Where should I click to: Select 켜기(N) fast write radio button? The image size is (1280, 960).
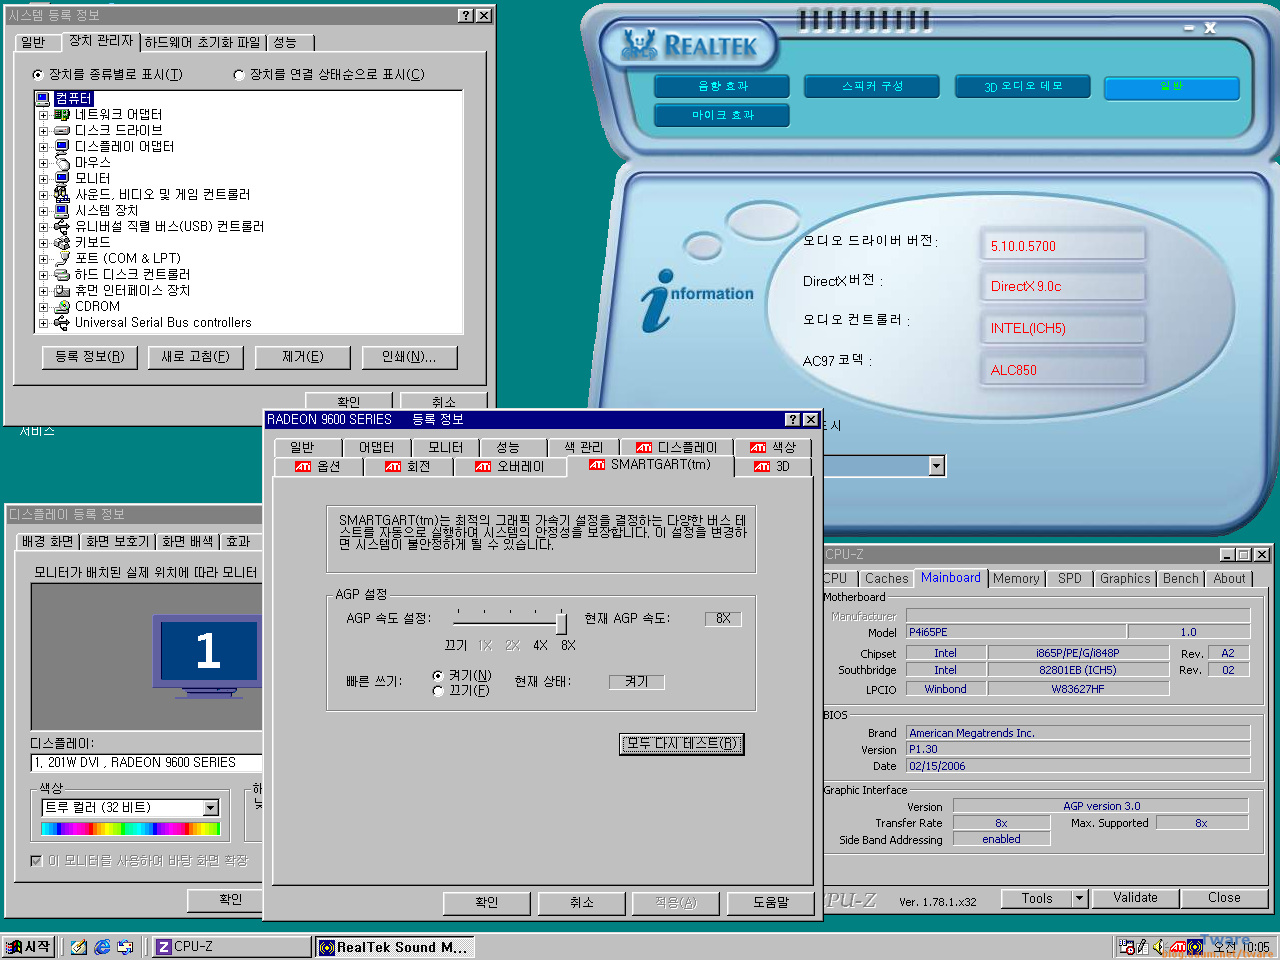[438, 675]
